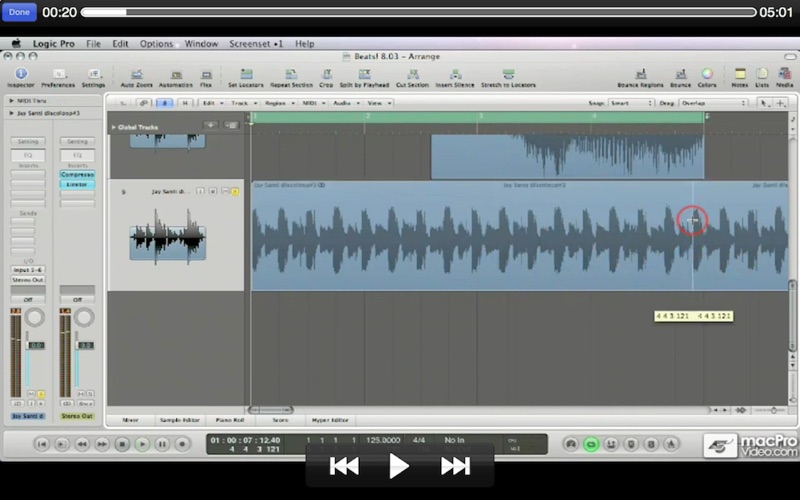This screenshot has width=800, height=500.
Task: Open the Settings toolbar icon
Action: coord(93,74)
